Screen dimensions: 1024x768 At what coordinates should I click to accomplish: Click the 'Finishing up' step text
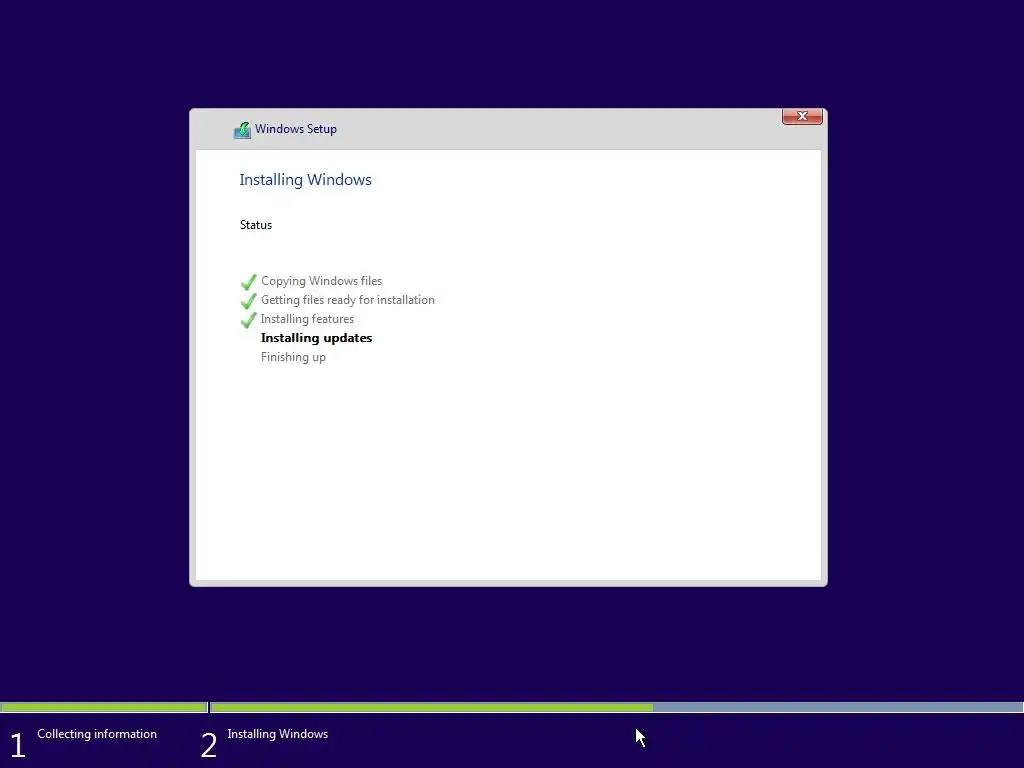click(x=293, y=357)
